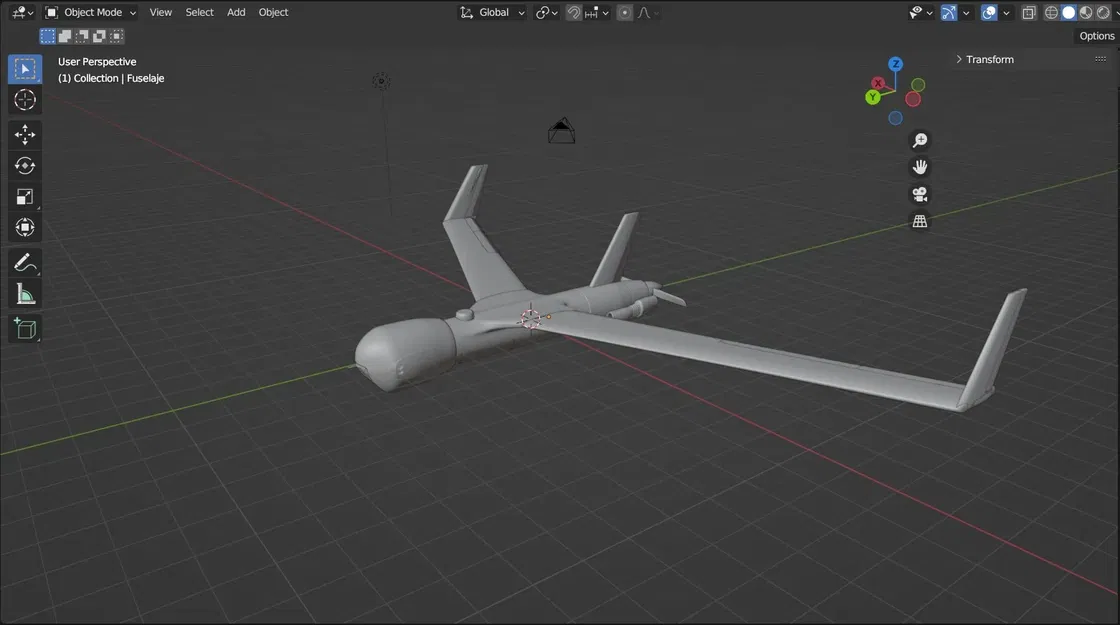Activate the Cursor tool
Screen dimensions: 1120x625
coord(24,99)
